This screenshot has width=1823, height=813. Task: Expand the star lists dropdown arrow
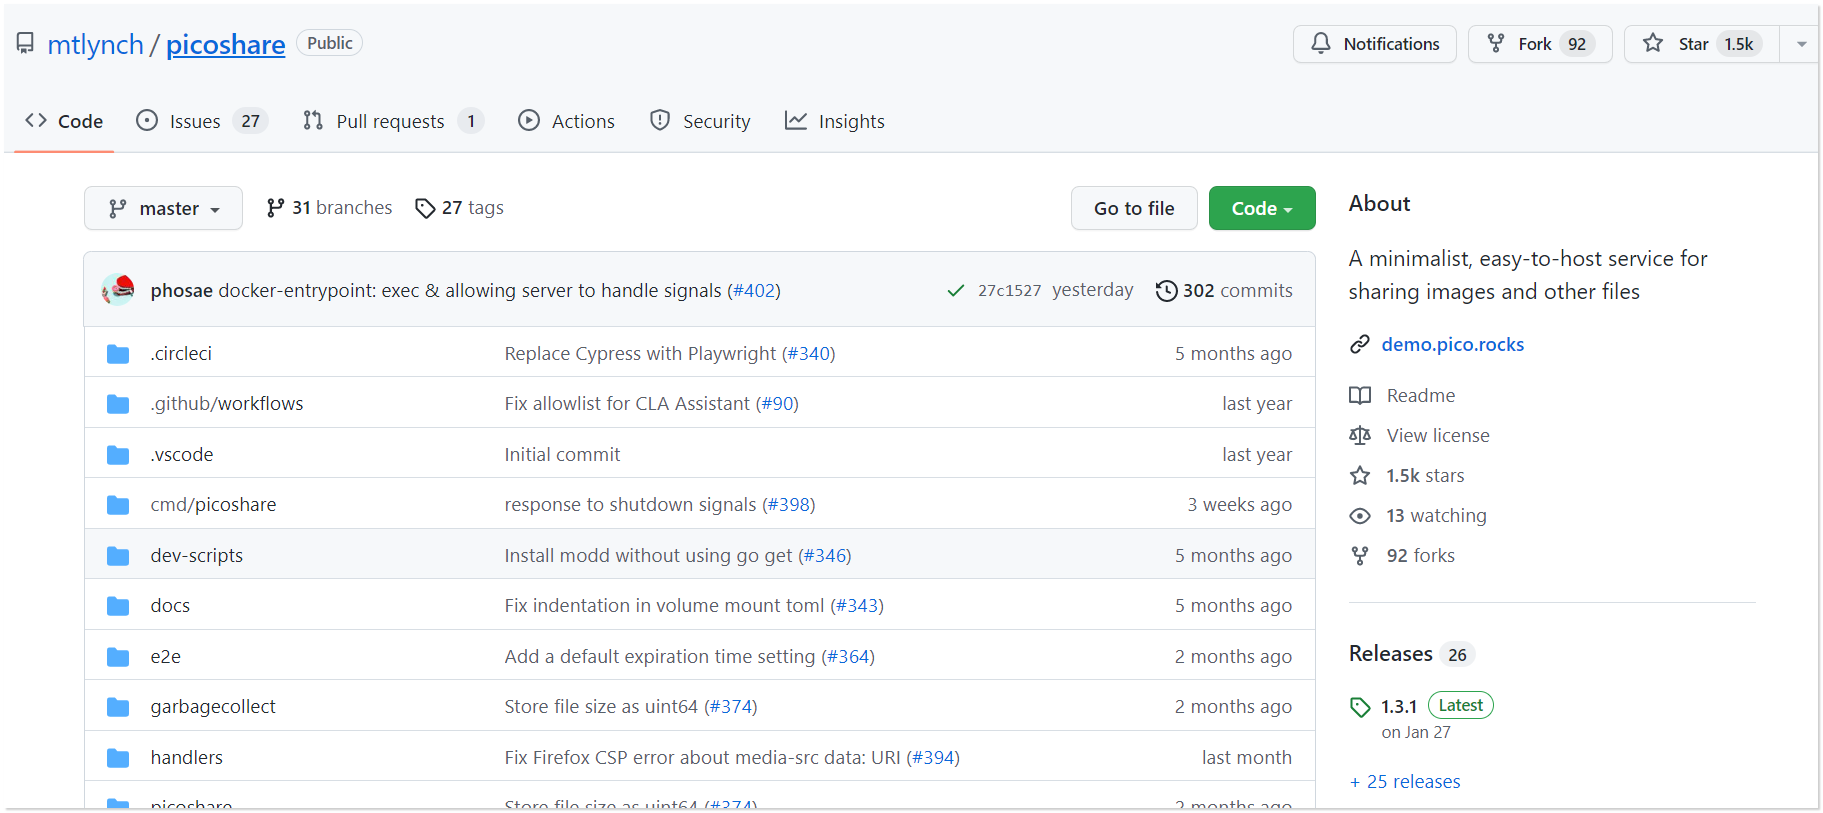[x=1801, y=44]
